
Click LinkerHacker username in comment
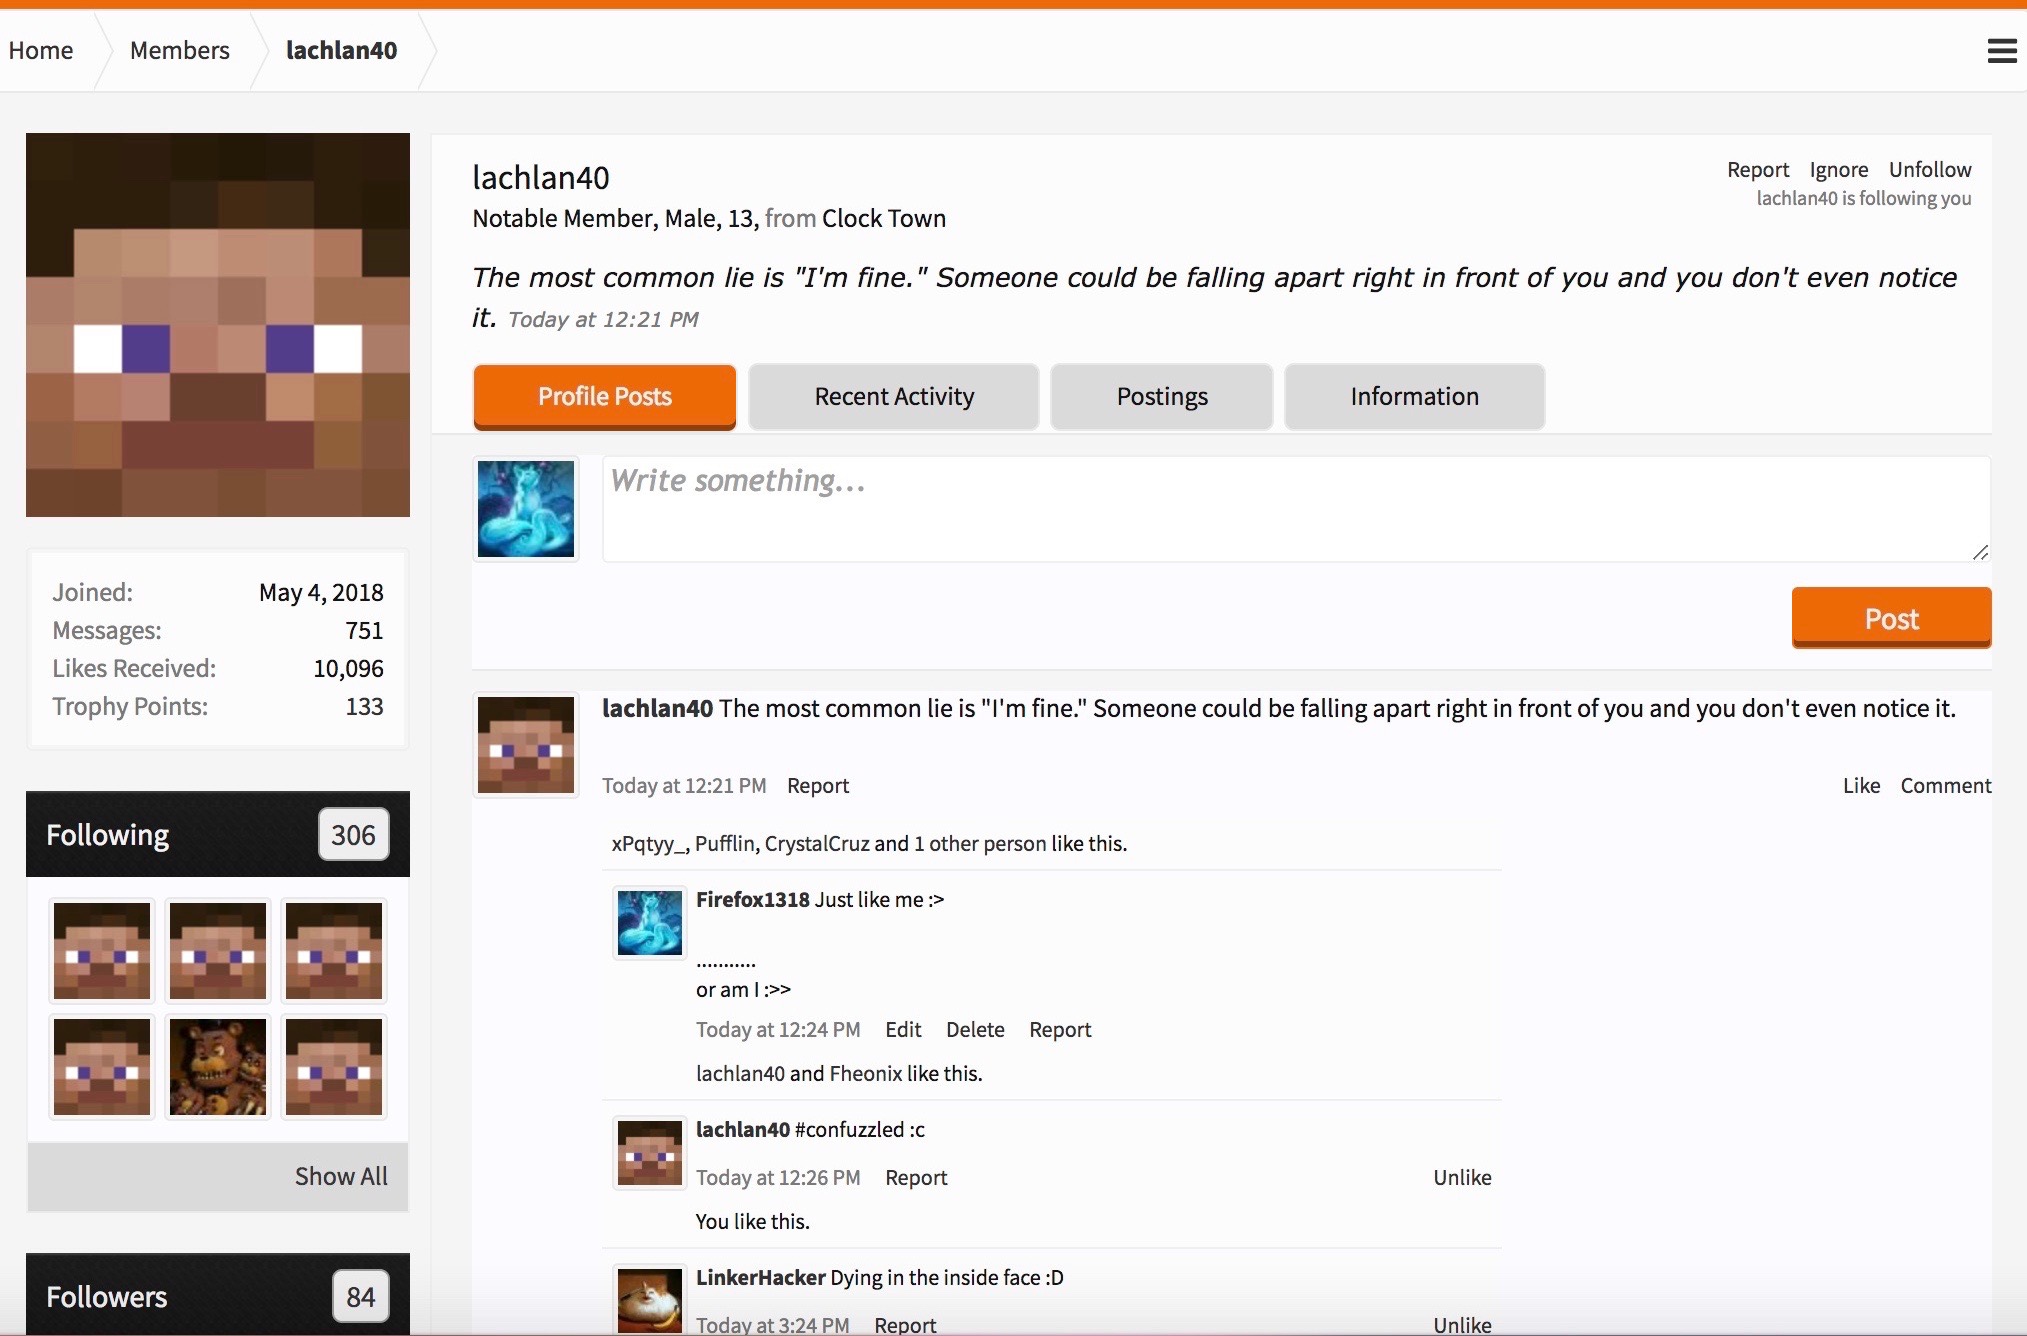pyautogui.click(x=761, y=1278)
